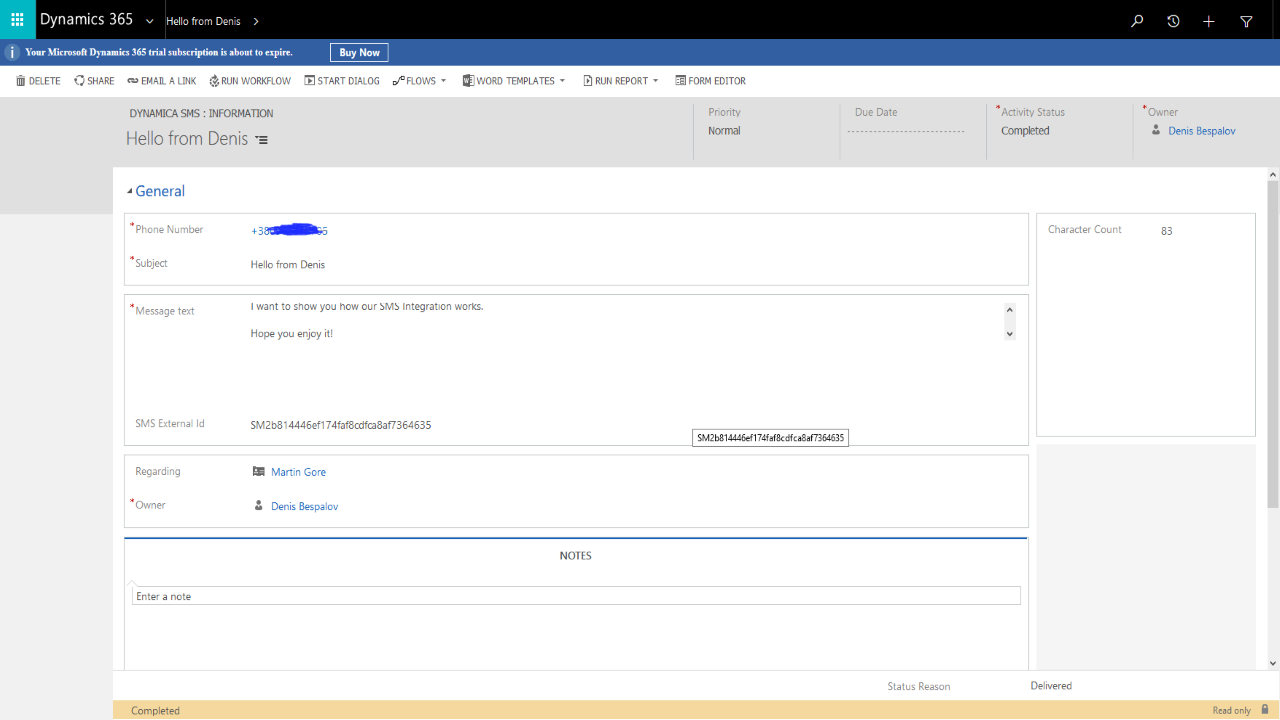Open the app launcher waffle icon
Viewport: 1280px width, 720px height.
(x=17, y=20)
